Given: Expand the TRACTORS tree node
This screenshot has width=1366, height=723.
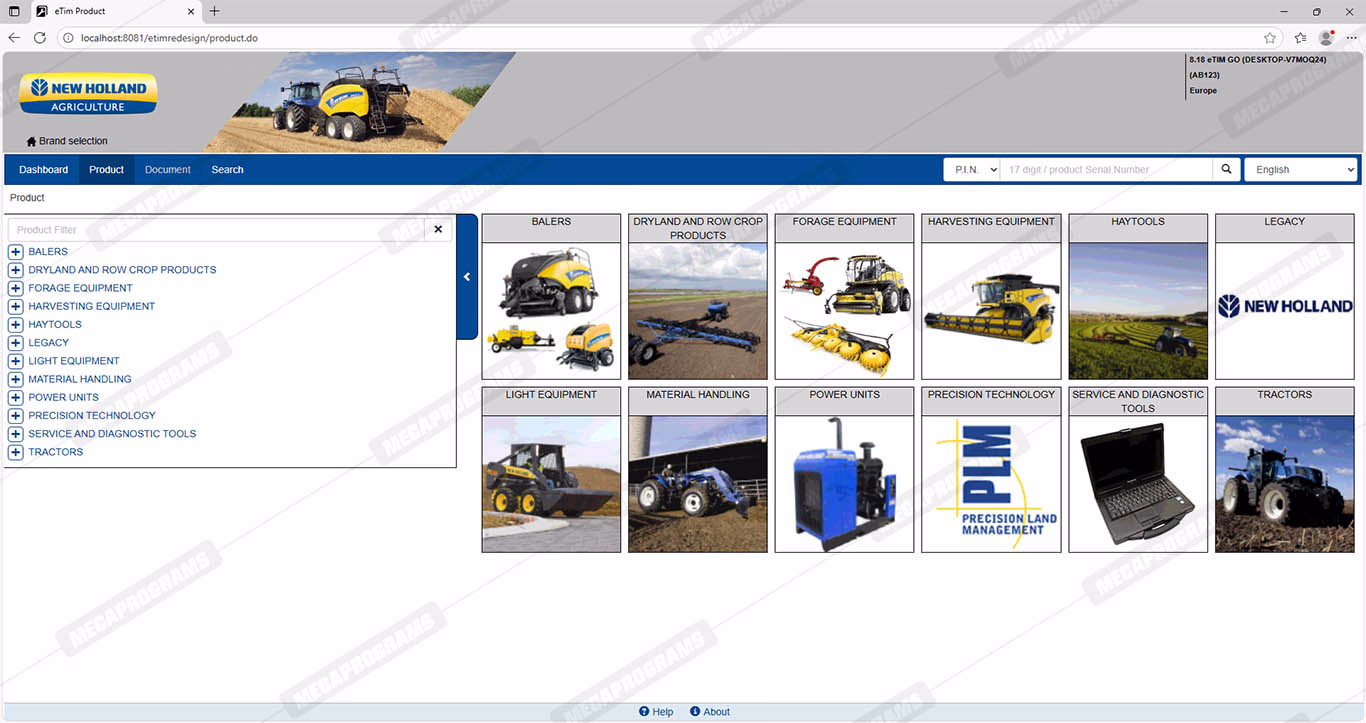Looking at the screenshot, I should (15, 452).
